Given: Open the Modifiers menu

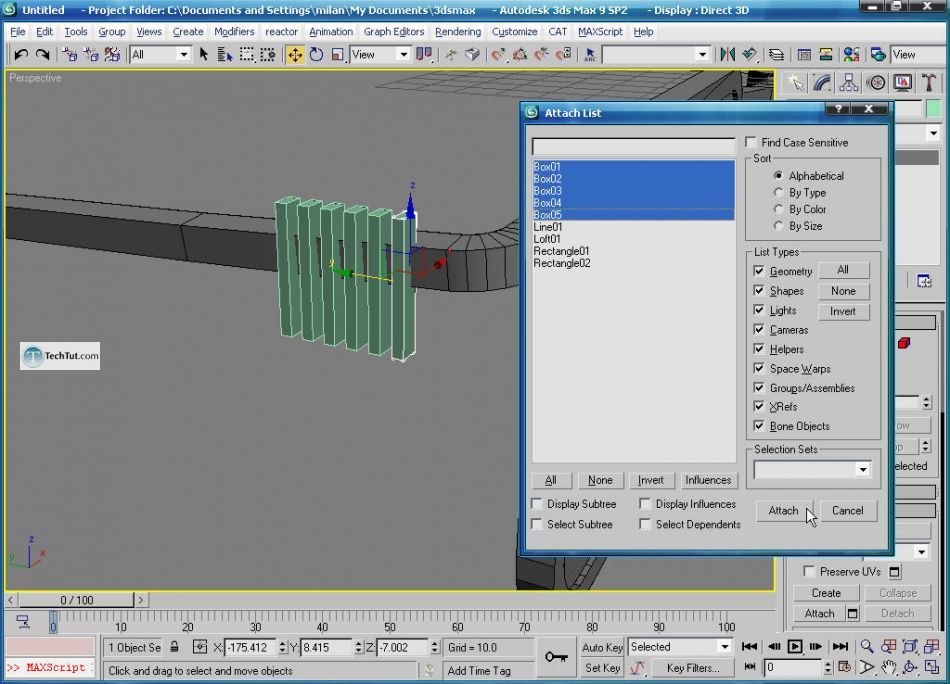Looking at the screenshot, I should pos(234,31).
